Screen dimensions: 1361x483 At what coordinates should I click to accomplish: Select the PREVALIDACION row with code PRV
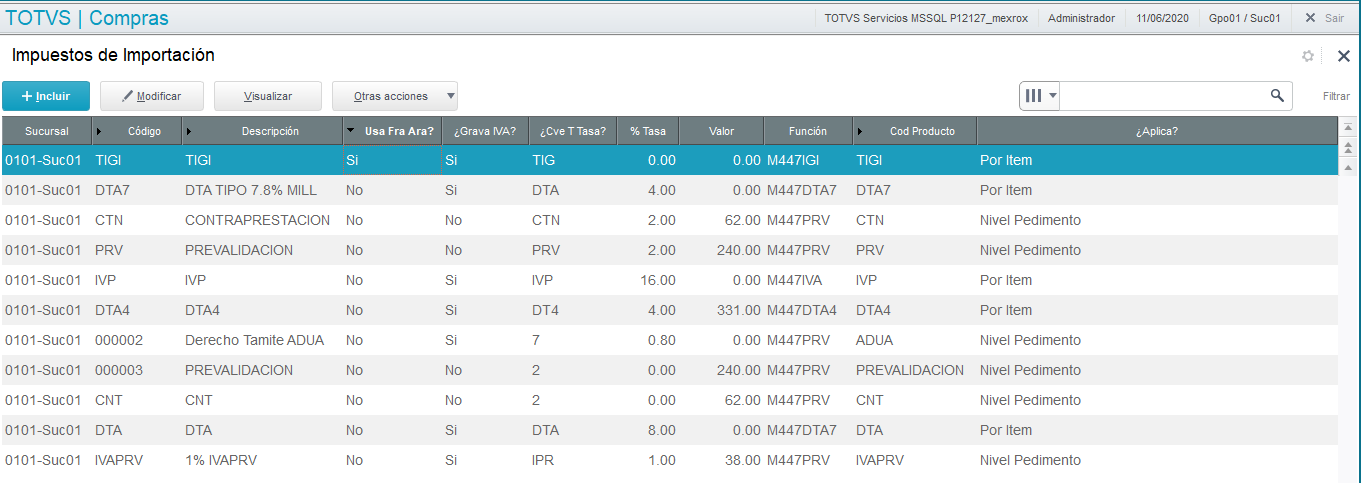[669, 250]
